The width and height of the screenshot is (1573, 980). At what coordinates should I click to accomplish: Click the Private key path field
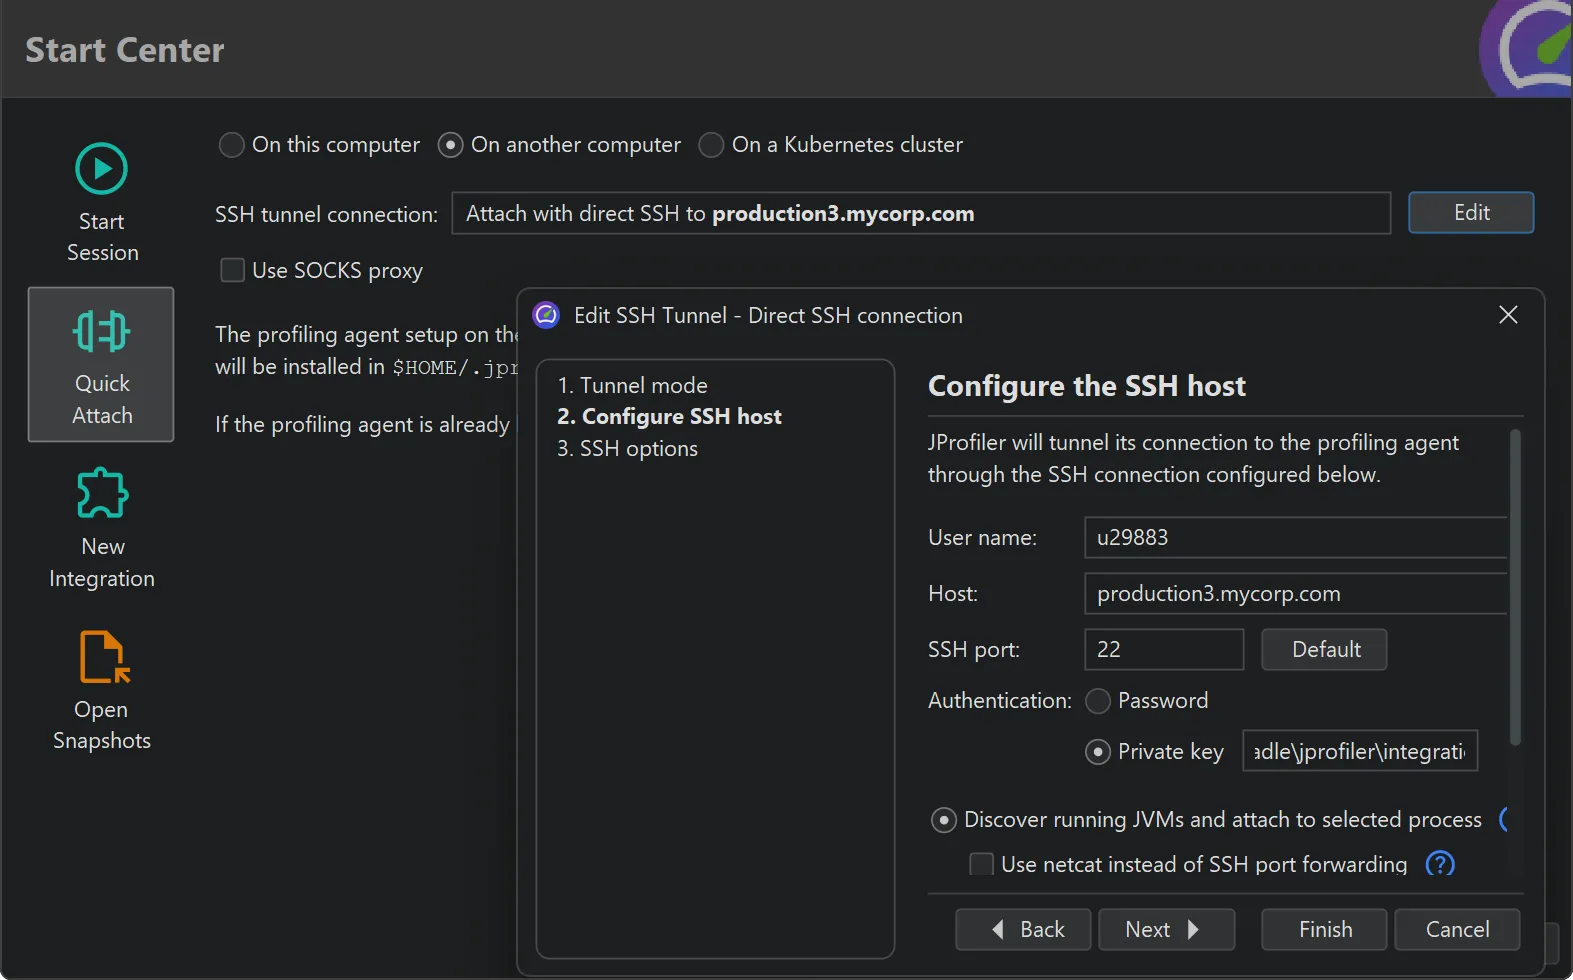(1360, 752)
